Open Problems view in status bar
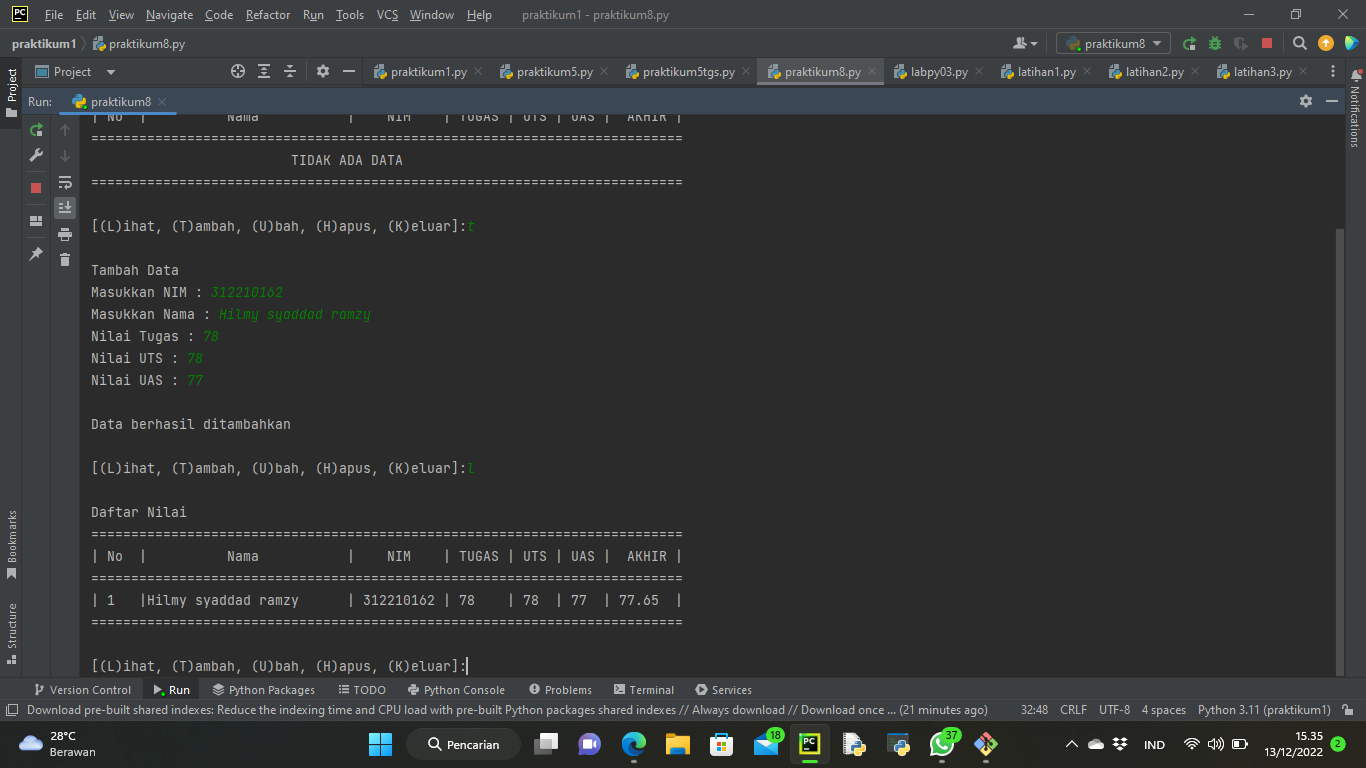Screen dimensions: 1366x768 point(560,689)
